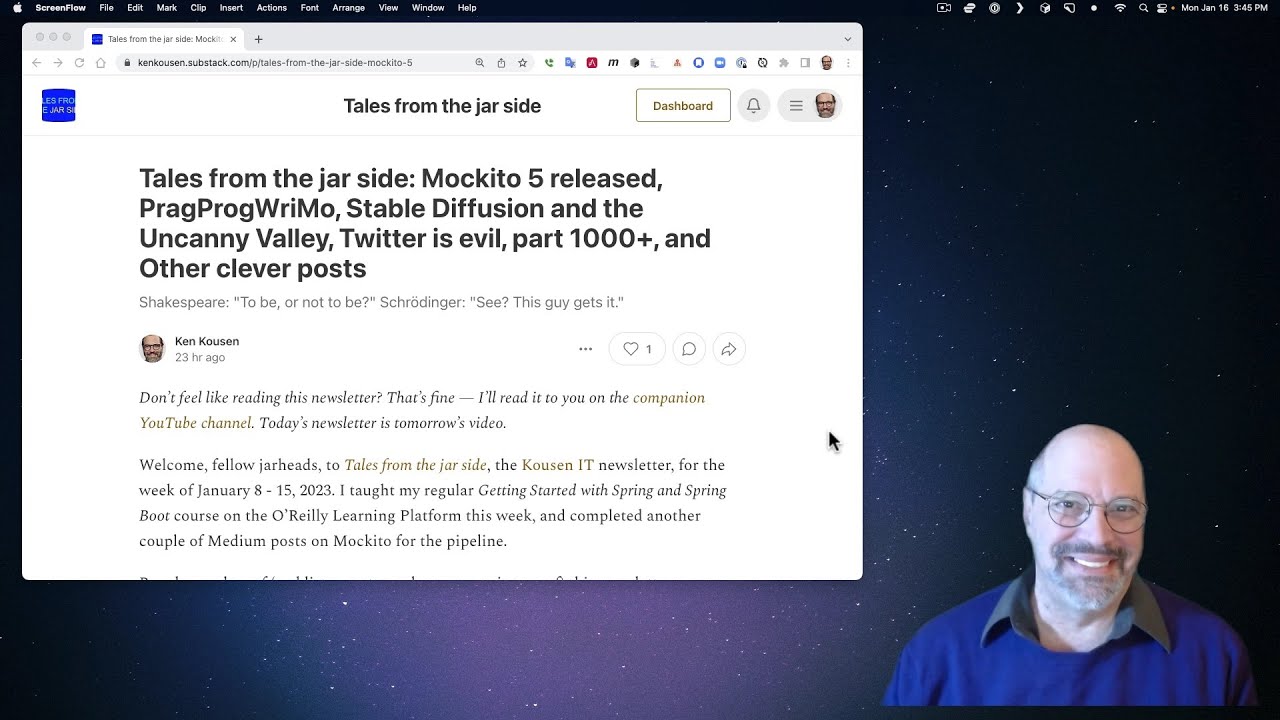Viewport: 1280px width, 720px height.
Task: Open the Kousen IT link
Action: click(x=558, y=465)
